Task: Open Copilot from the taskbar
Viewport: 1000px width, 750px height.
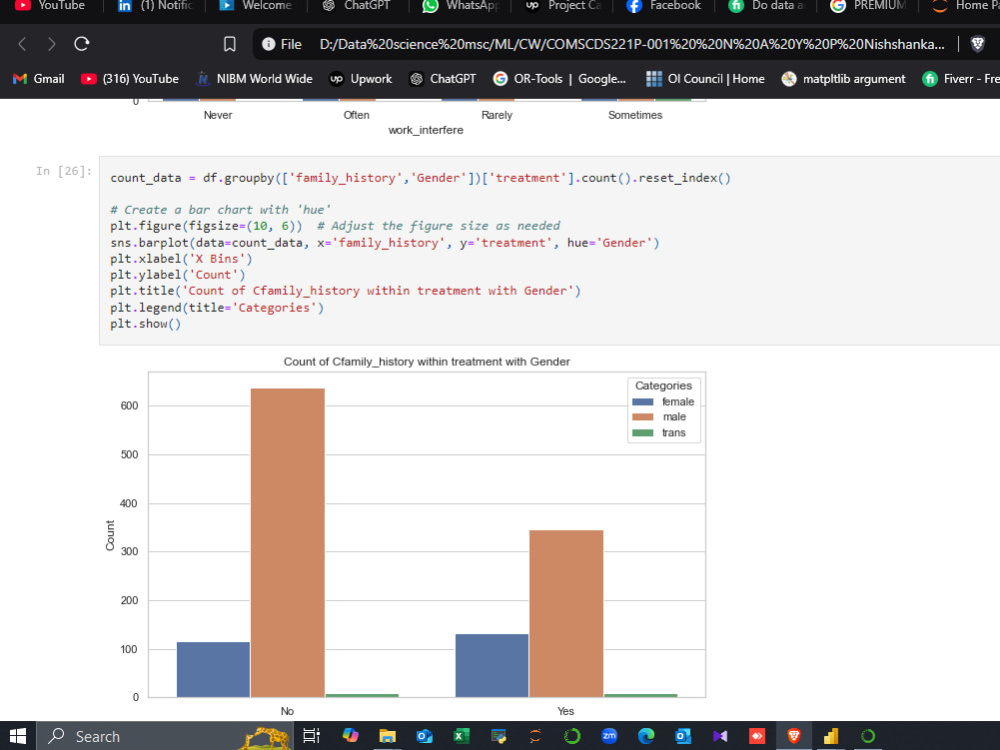Action: coord(350,737)
